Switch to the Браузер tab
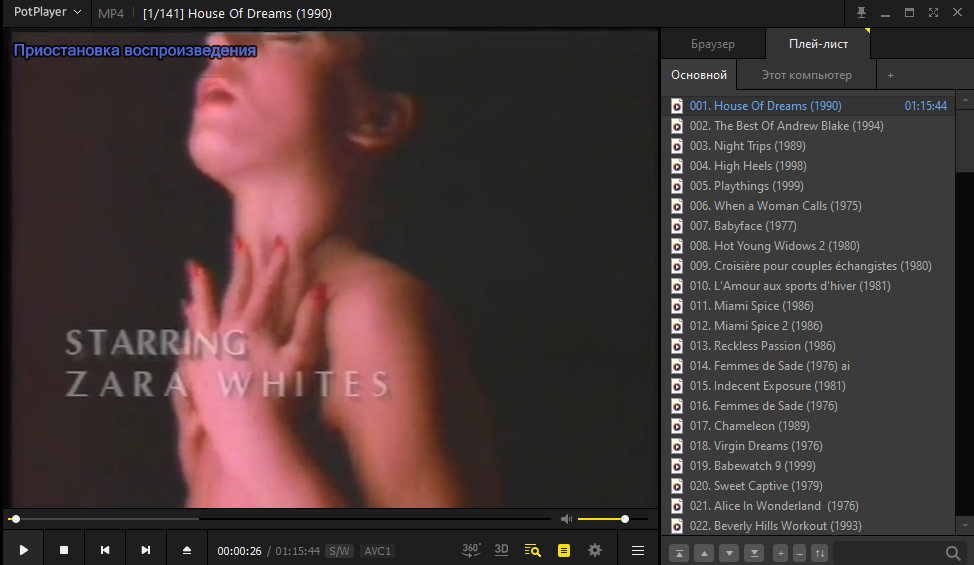Screen dimensions: 974x565 tap(712, 44)
